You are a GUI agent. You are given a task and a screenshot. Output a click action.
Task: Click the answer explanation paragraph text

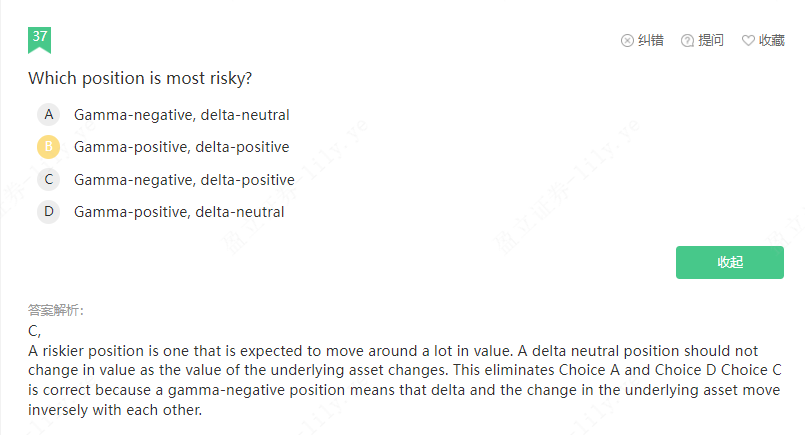pyautogui.click(x=400, y=380)
